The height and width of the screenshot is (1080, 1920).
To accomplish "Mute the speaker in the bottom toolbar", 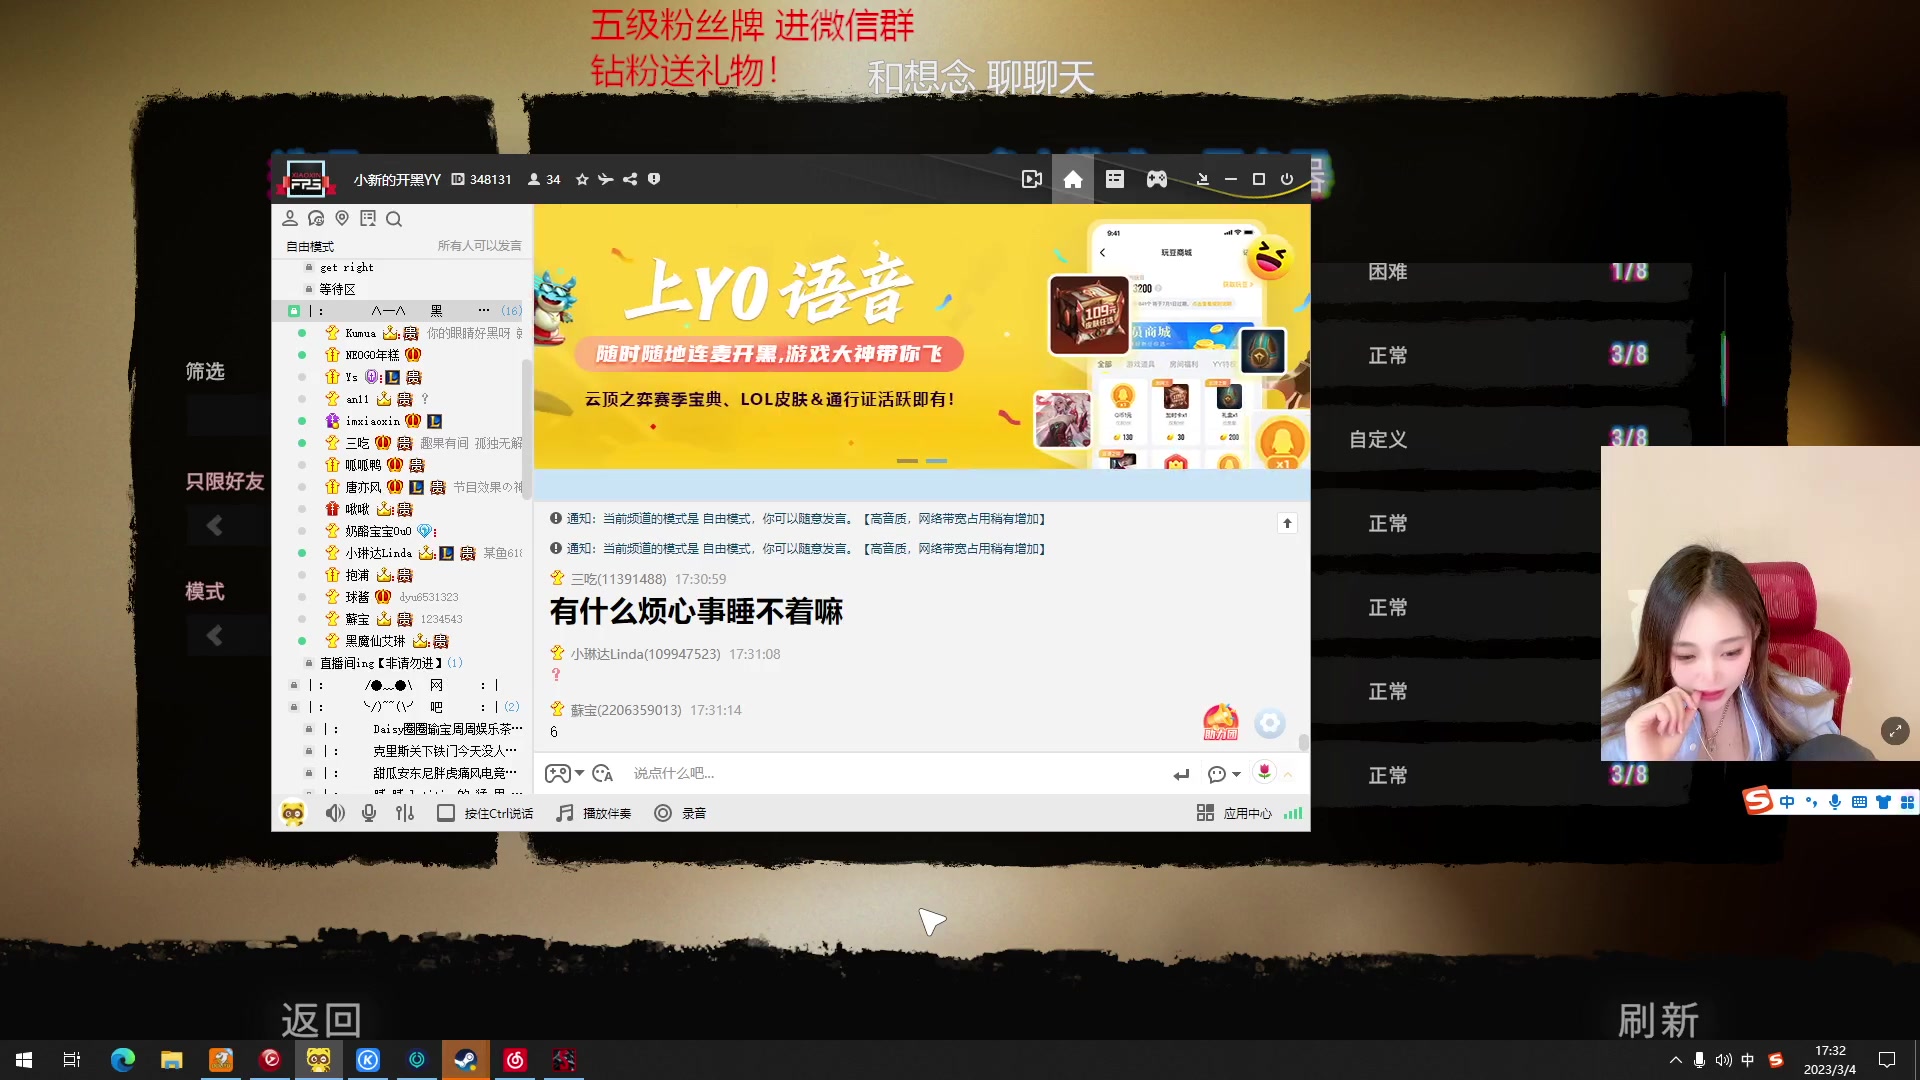I will (335, 812).
